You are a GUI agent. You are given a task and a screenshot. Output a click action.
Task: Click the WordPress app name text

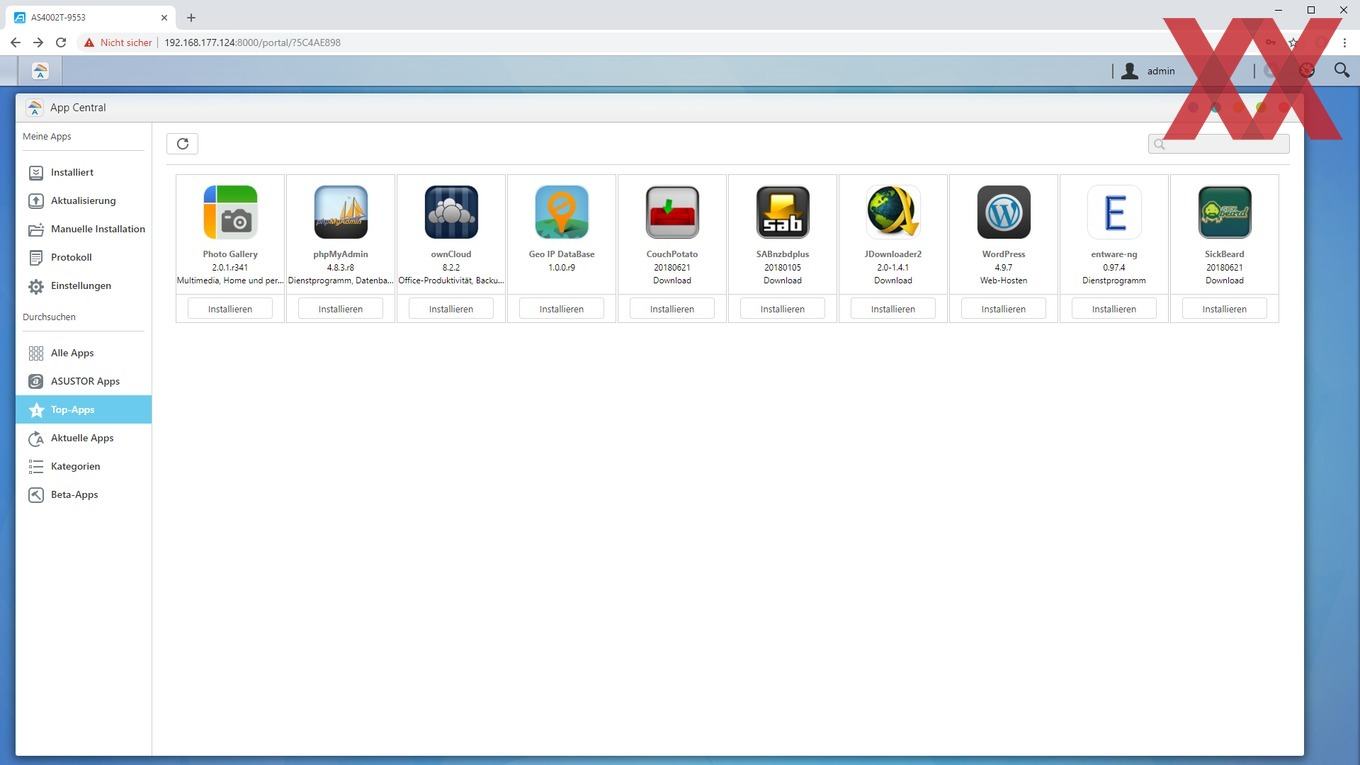1004,254
